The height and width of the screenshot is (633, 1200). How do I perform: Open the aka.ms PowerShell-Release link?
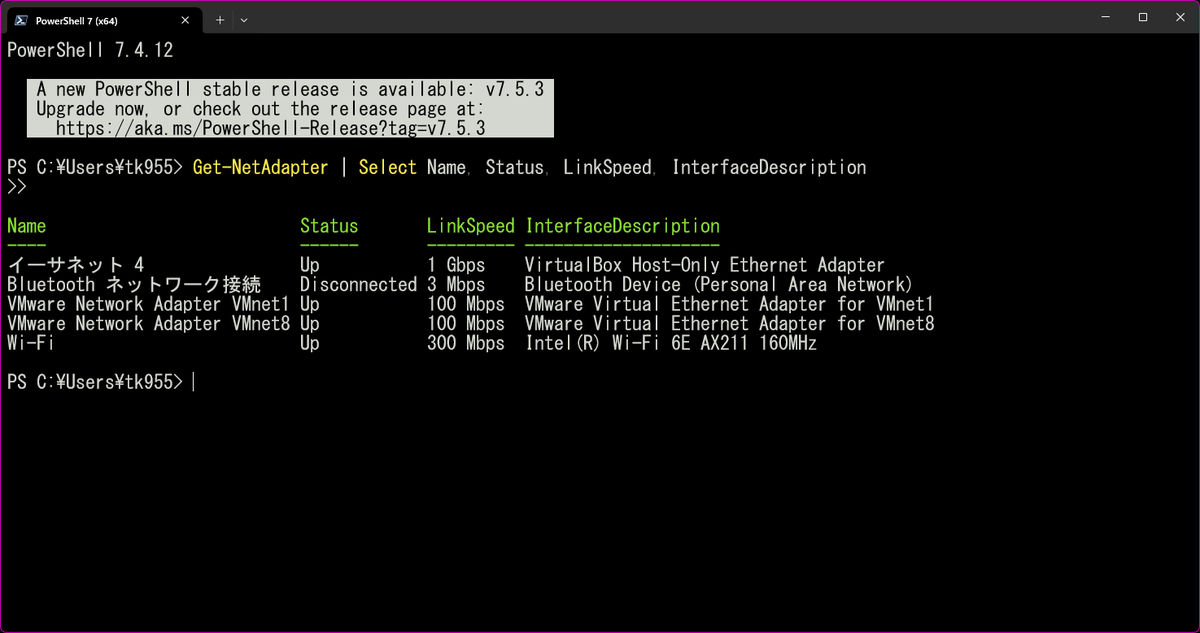[270, 128]
